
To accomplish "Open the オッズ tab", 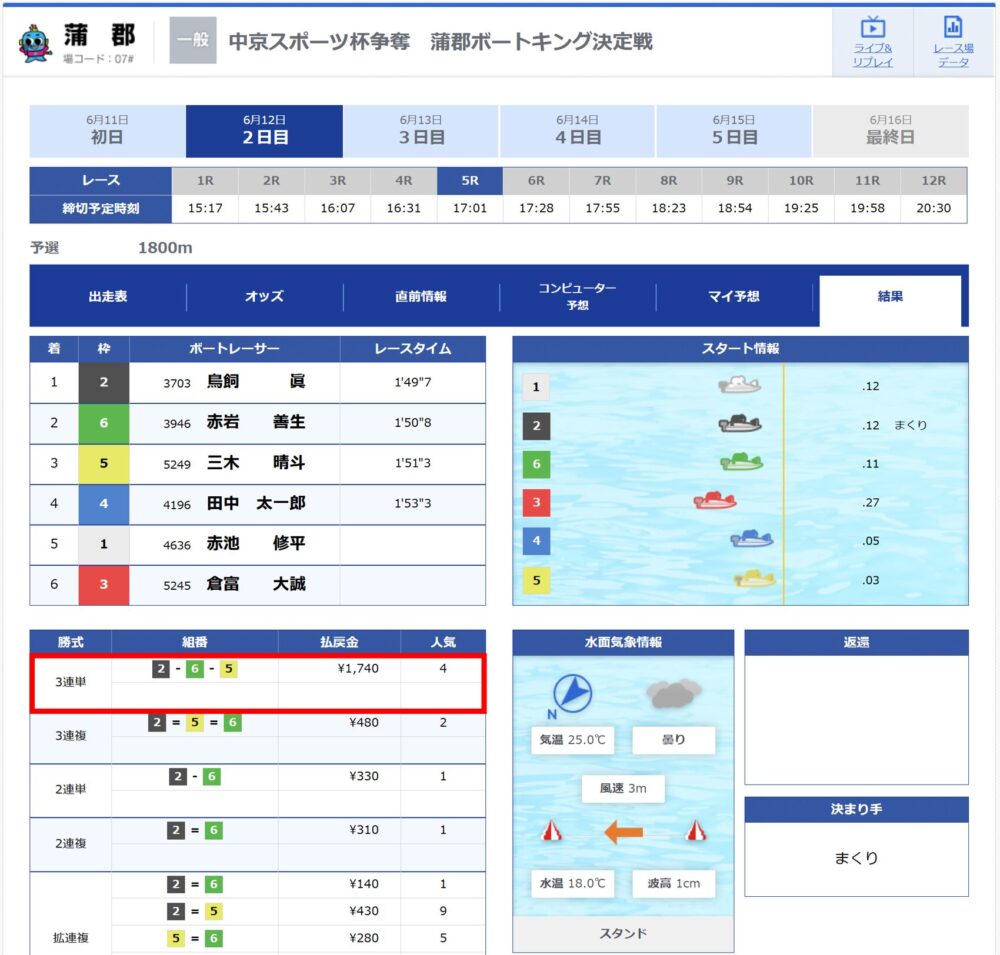I will pos(265,297).
